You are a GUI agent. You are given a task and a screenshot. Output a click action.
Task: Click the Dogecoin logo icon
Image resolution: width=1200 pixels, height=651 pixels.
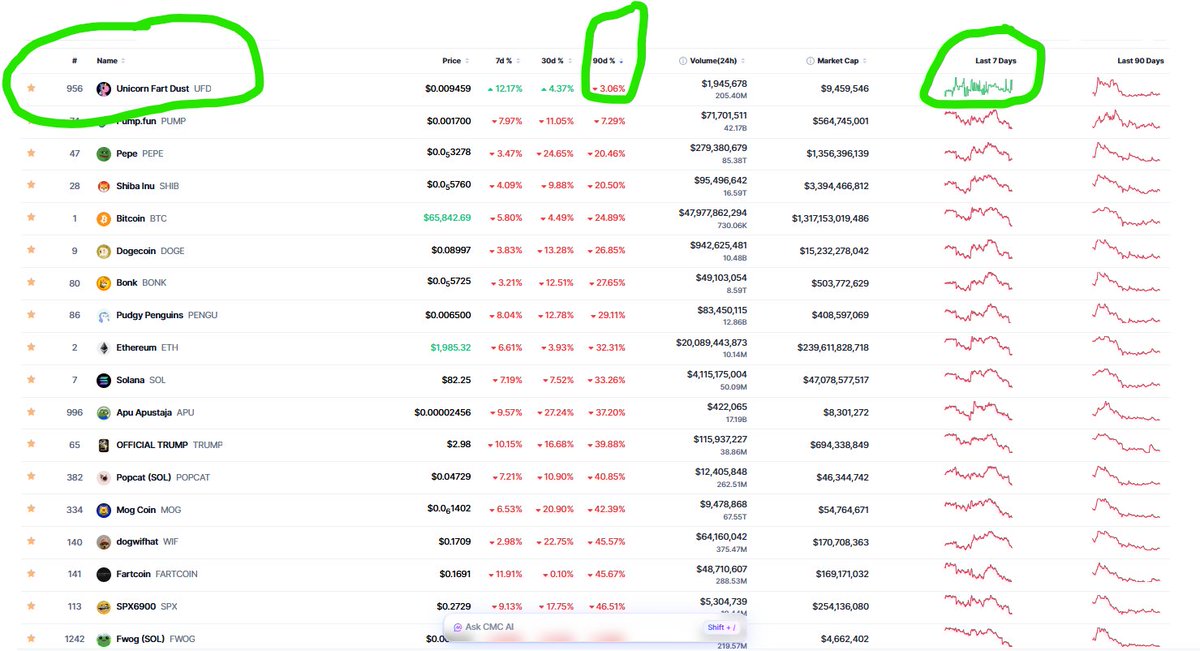(x=103, y=251)
